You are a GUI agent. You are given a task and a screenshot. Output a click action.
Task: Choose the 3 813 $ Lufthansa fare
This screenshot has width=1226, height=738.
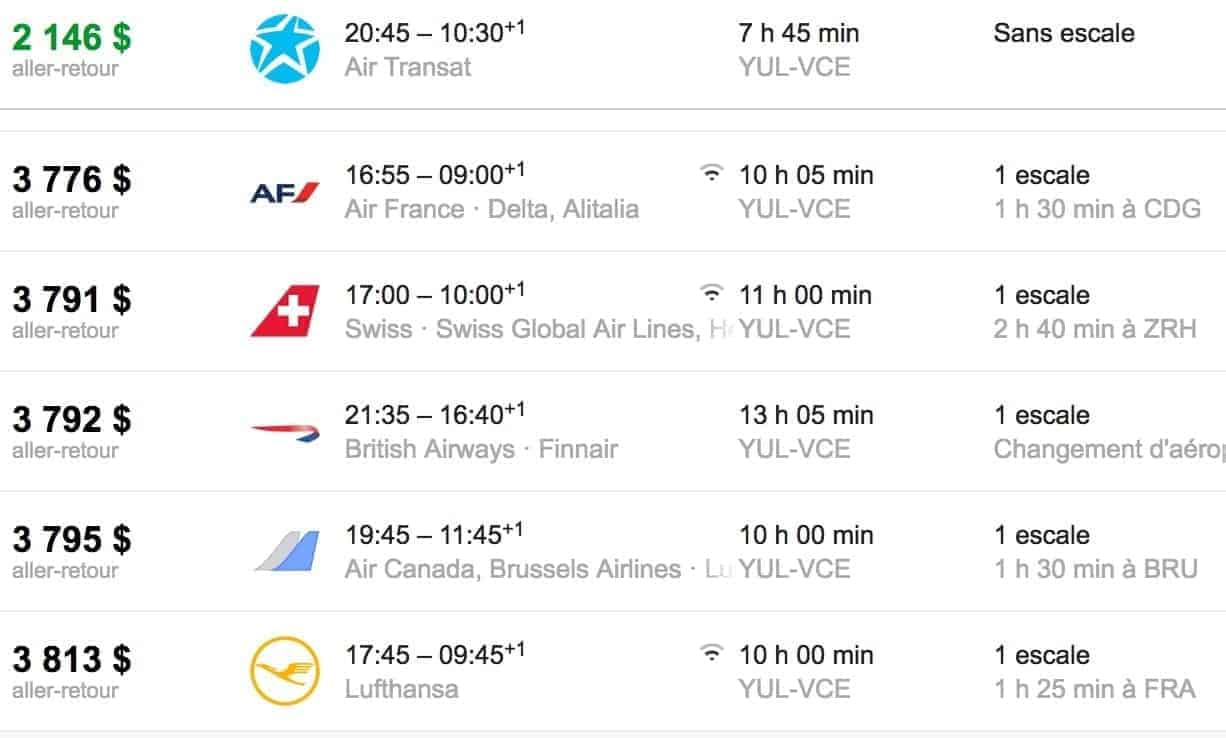[71, 660]
